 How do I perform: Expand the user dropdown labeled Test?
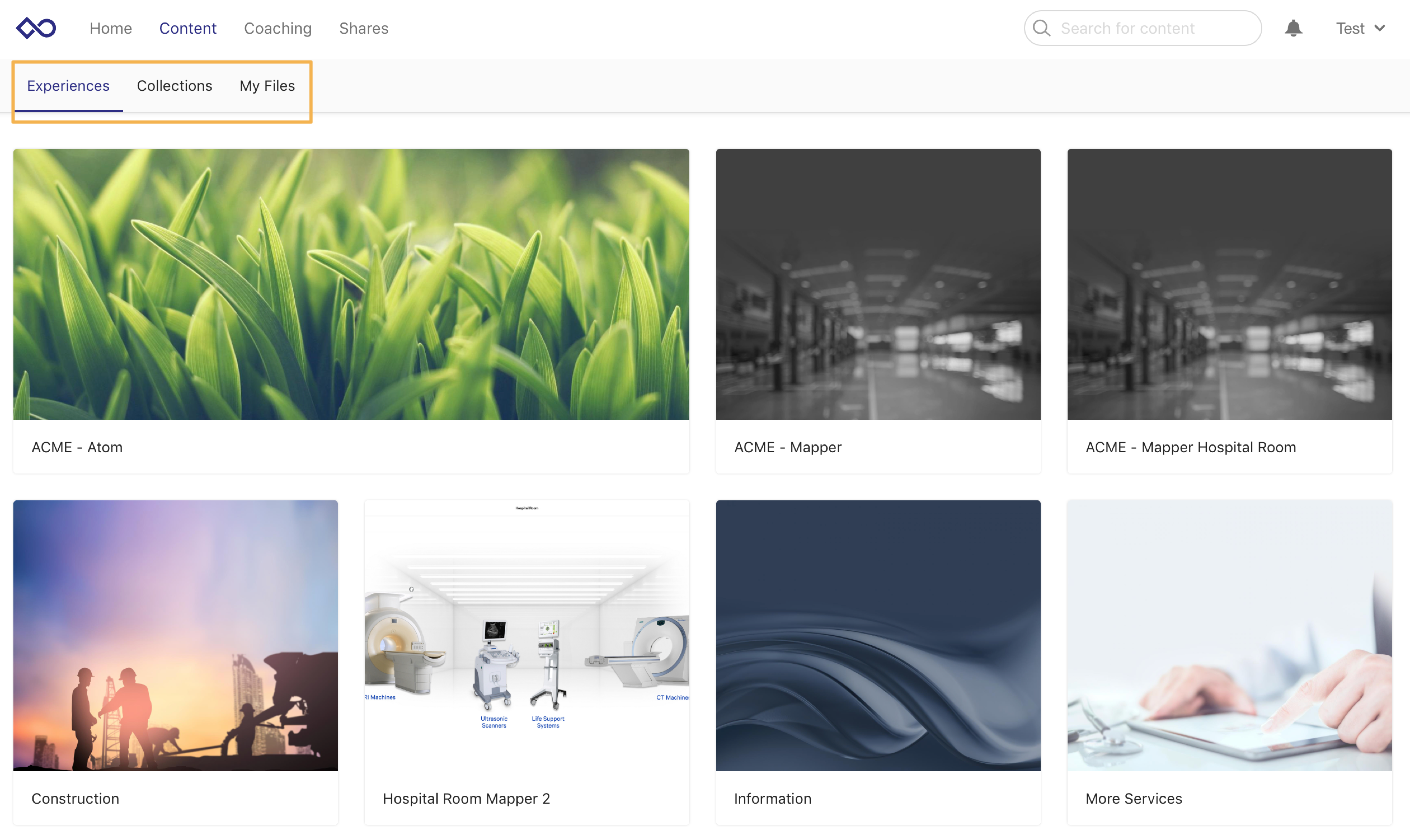point(1350,28)
